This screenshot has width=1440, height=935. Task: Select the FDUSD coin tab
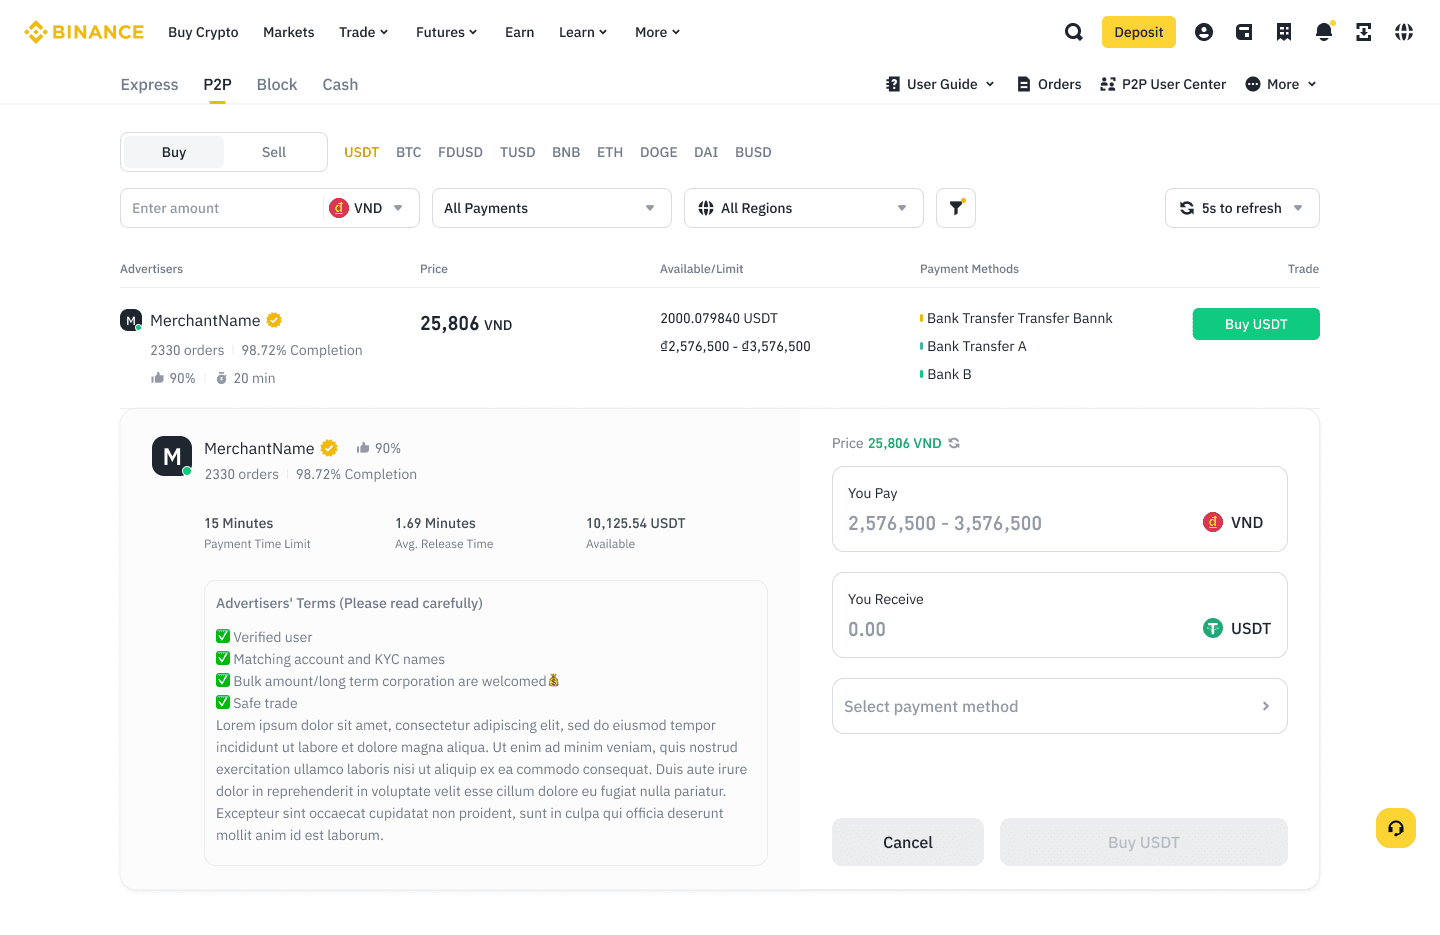(x=460, y=152)
